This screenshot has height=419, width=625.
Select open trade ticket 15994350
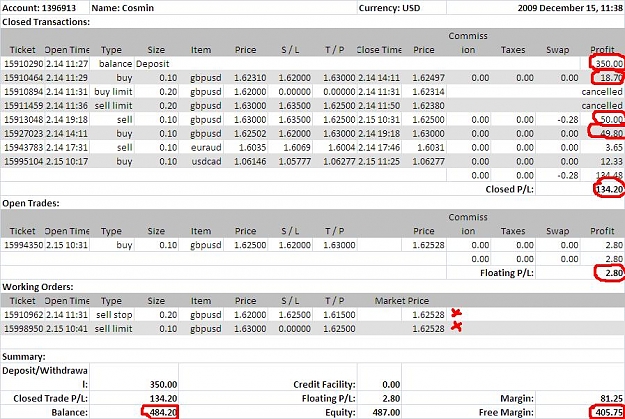[x=24, y=245]
